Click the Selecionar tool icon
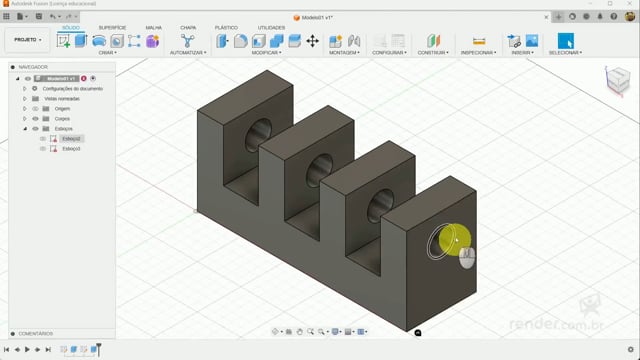Image resolution: width=640 pixels, height=360 pixels. pyautogui.click(x=566, y=41)
